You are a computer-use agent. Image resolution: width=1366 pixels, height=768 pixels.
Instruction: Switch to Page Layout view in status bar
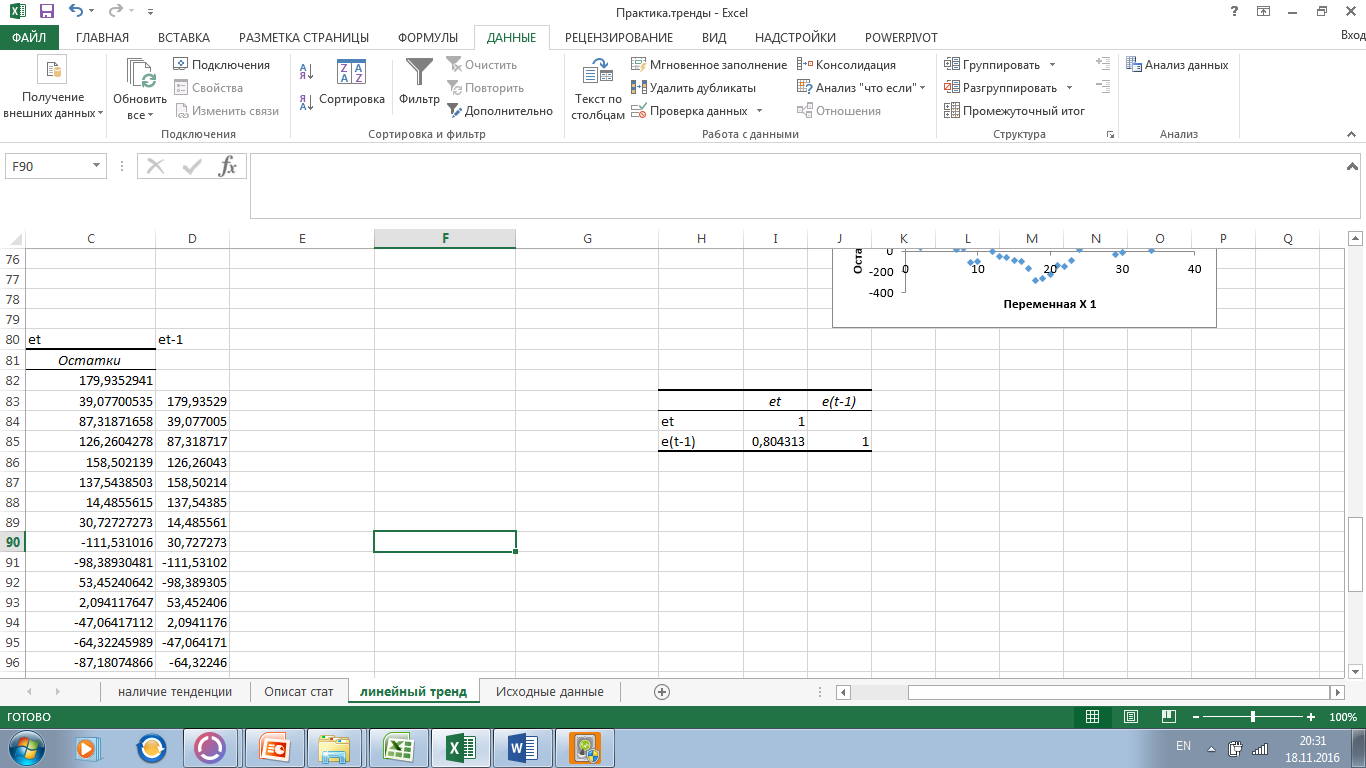[1130, 717]
